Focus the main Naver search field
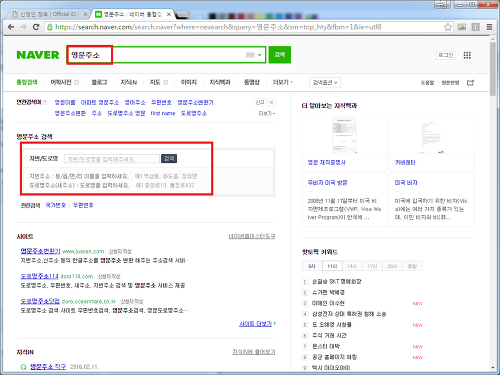The height and width of the screenshot is (375, 500). click(166, 55)
